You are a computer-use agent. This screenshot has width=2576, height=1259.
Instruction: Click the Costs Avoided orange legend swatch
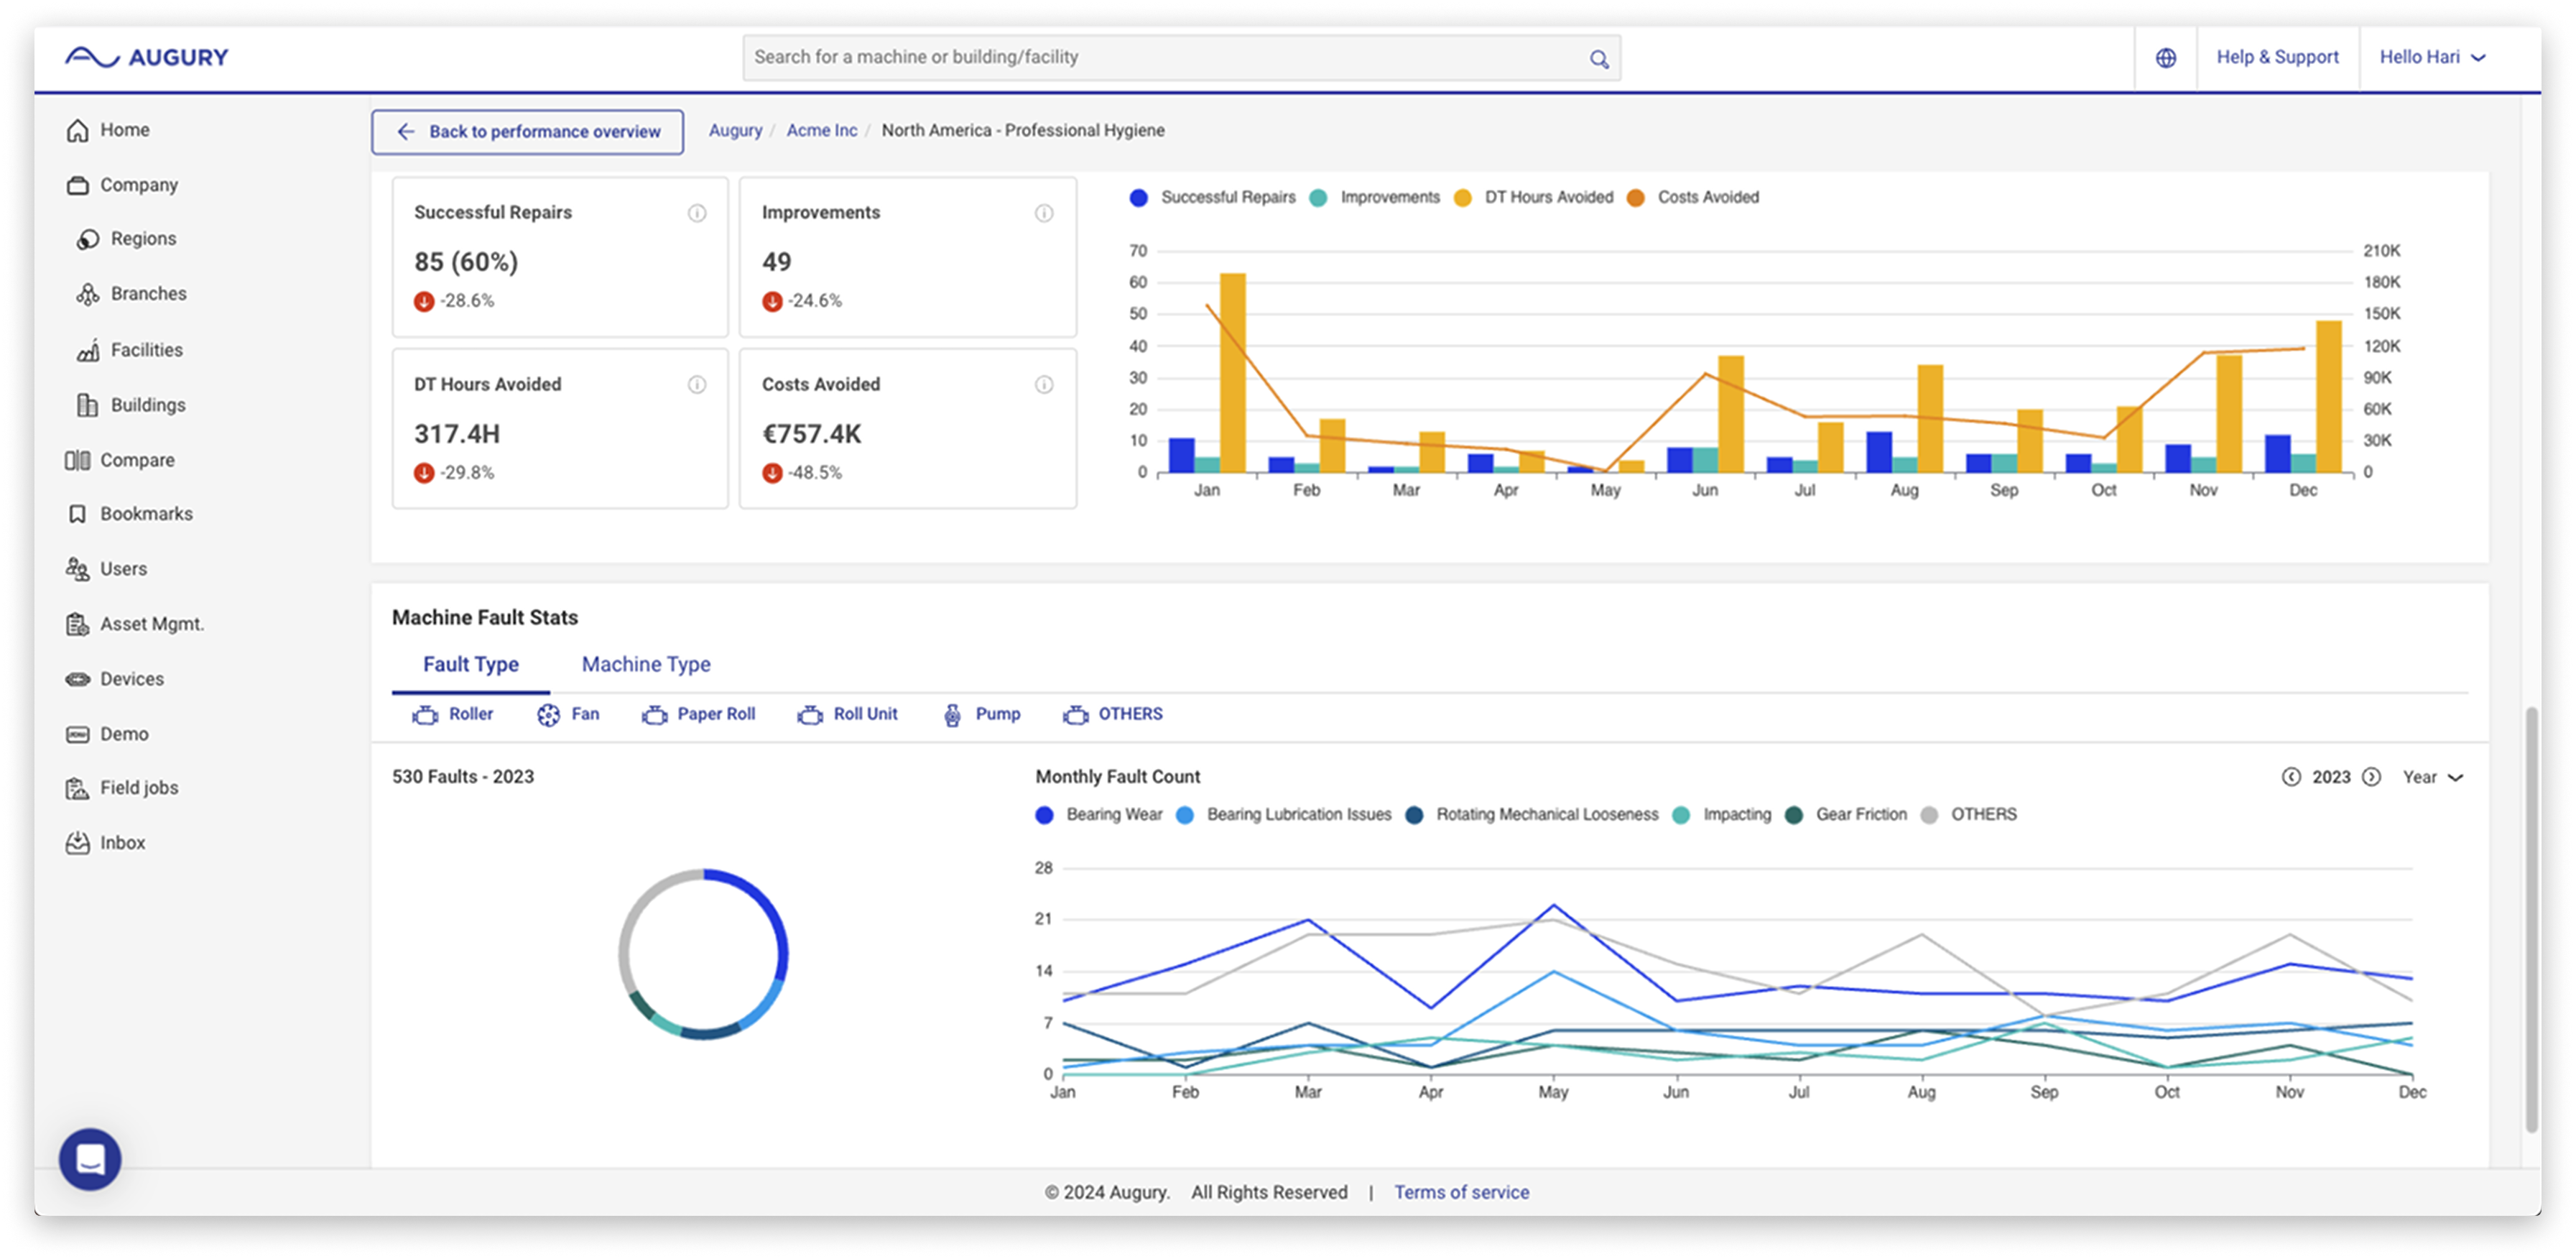click(1636, 198)
